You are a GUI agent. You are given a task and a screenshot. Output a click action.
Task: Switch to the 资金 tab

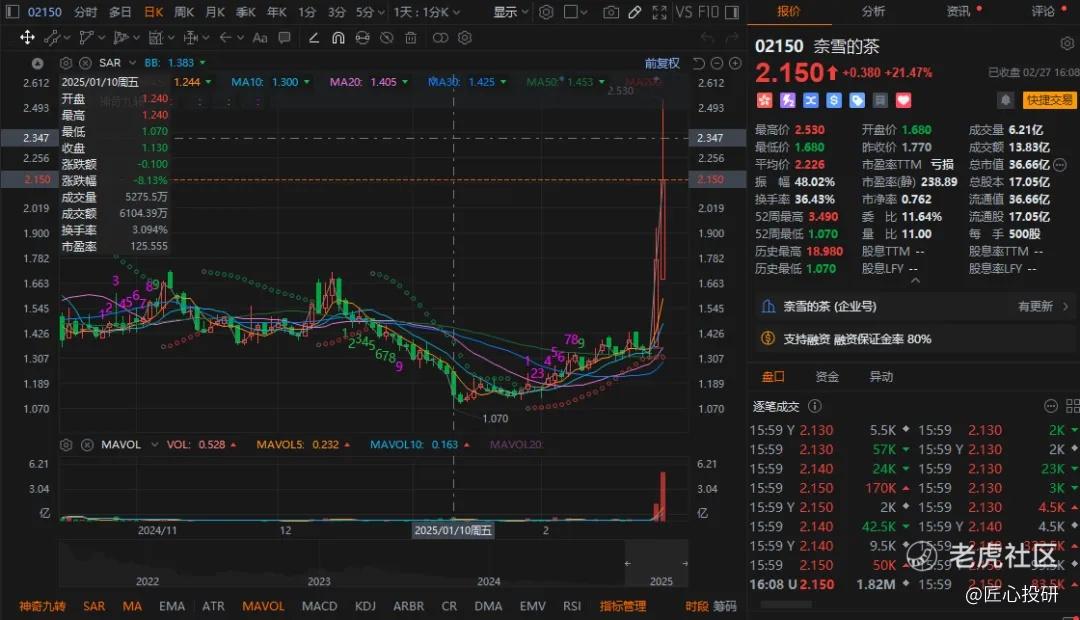pyautogui.click(x=827, y=377)
